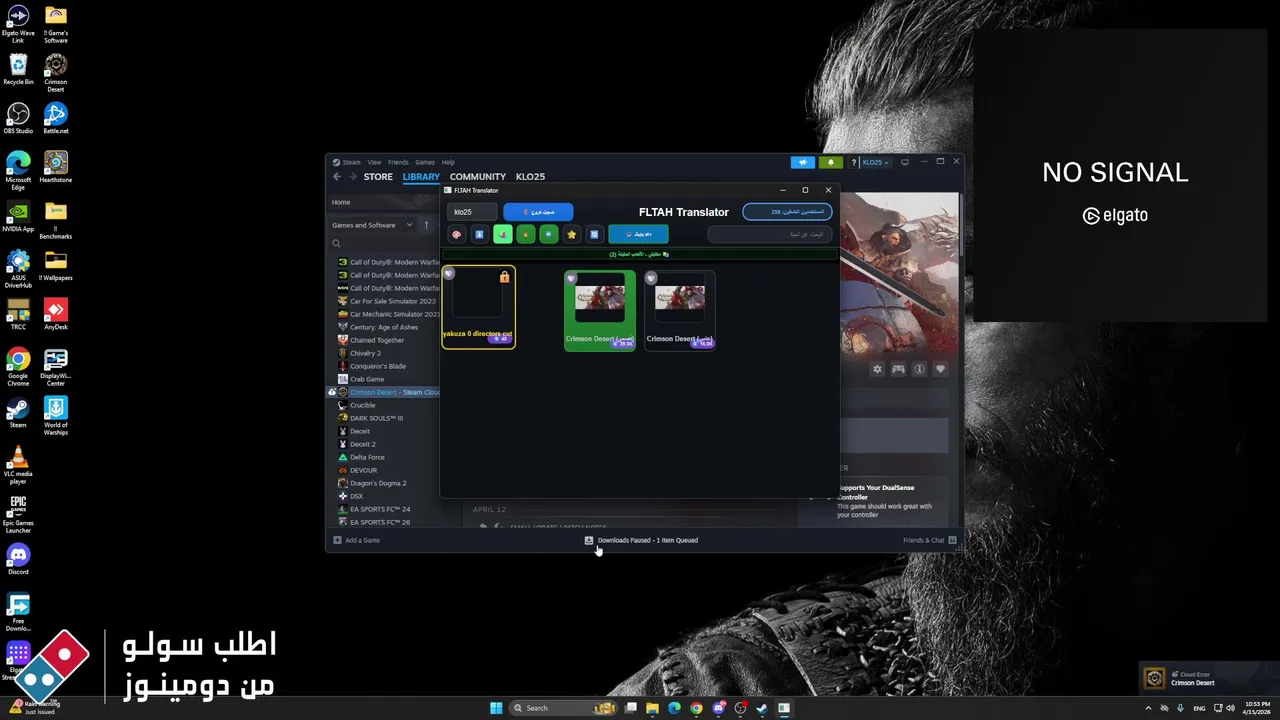Viewport: 1280px width, 720px height.
Task: Open OBS Studio desktop icon
Action: pos(18,118)
